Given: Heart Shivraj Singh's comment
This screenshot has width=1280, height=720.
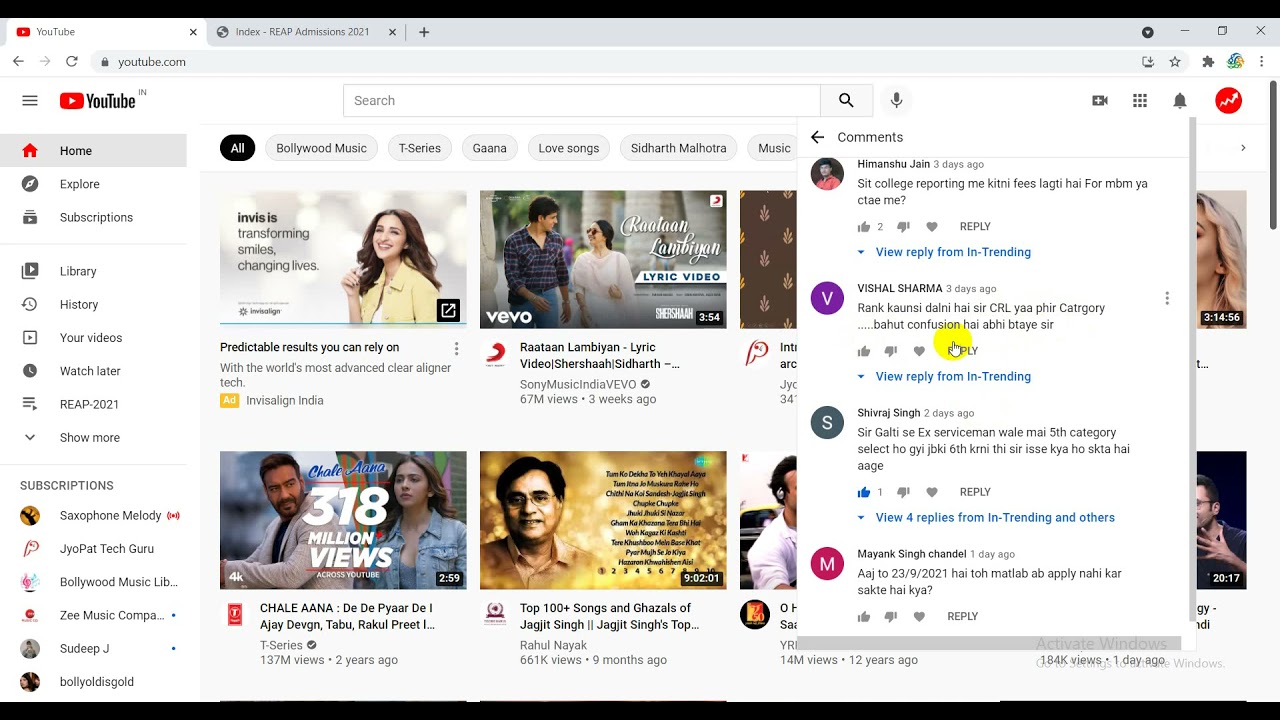Looking at the screenshot, I should coord(932,492).
